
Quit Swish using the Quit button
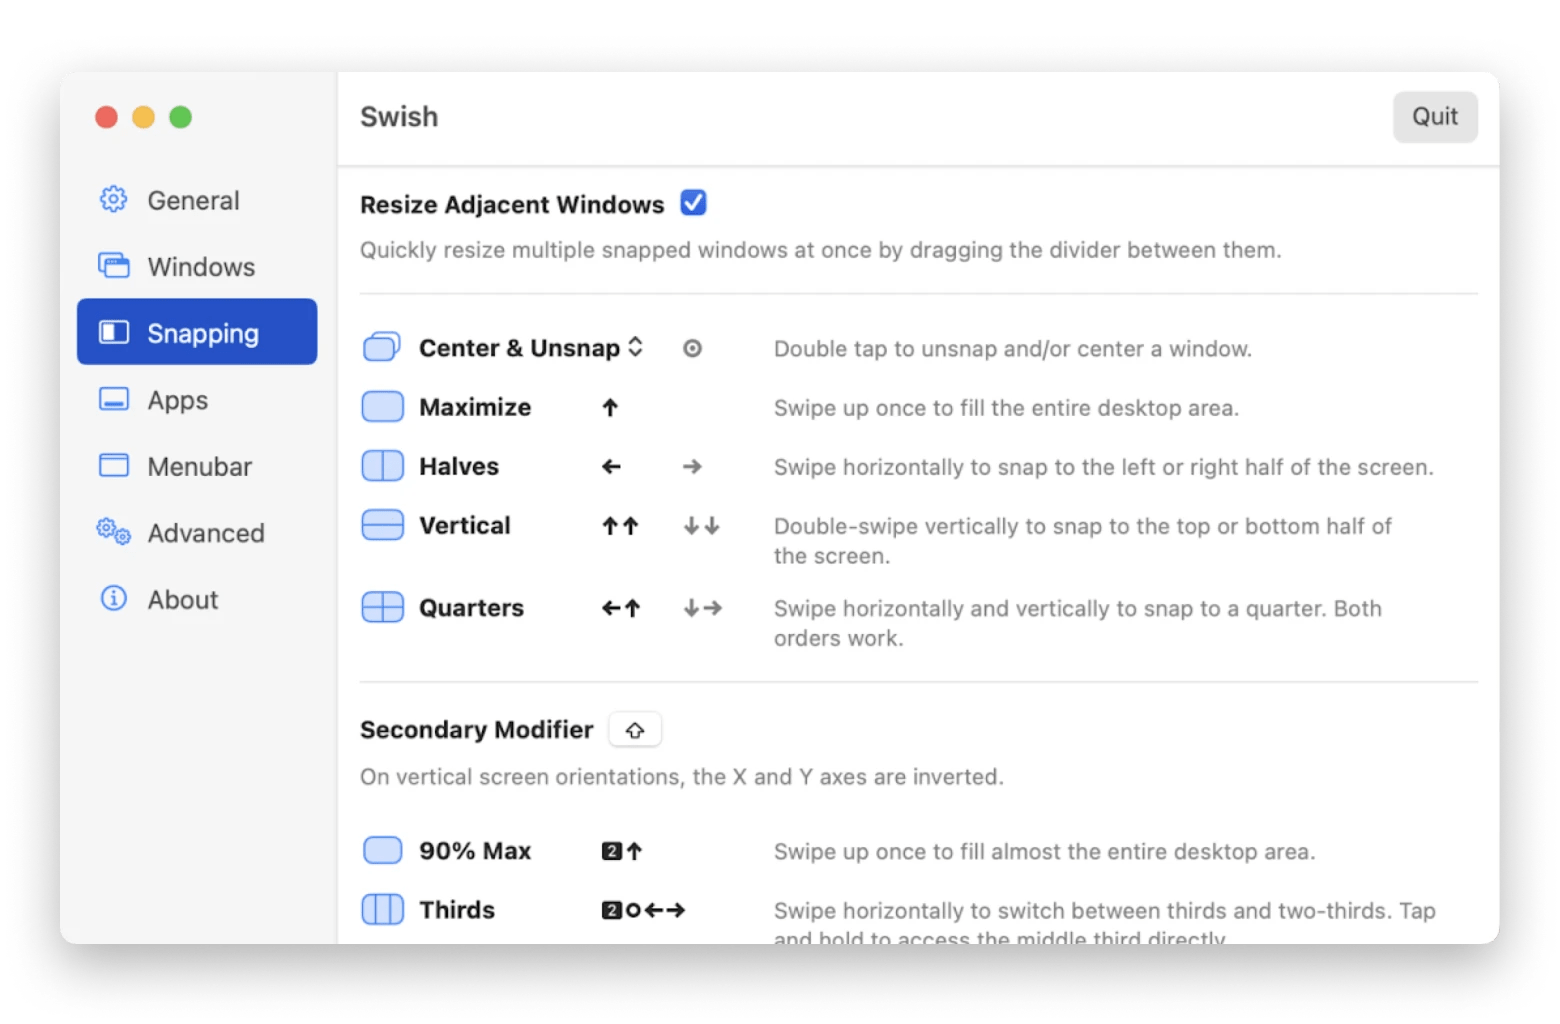pos(1435,116)
